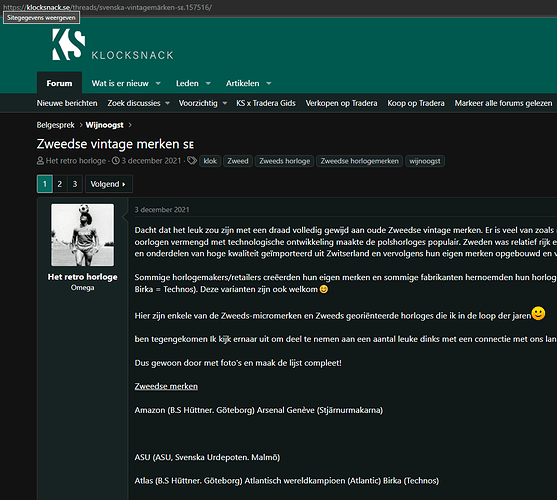Open KS x Tradera Gids link
Image resolution: width=557 pixels, height=500 pixels.
266,103
